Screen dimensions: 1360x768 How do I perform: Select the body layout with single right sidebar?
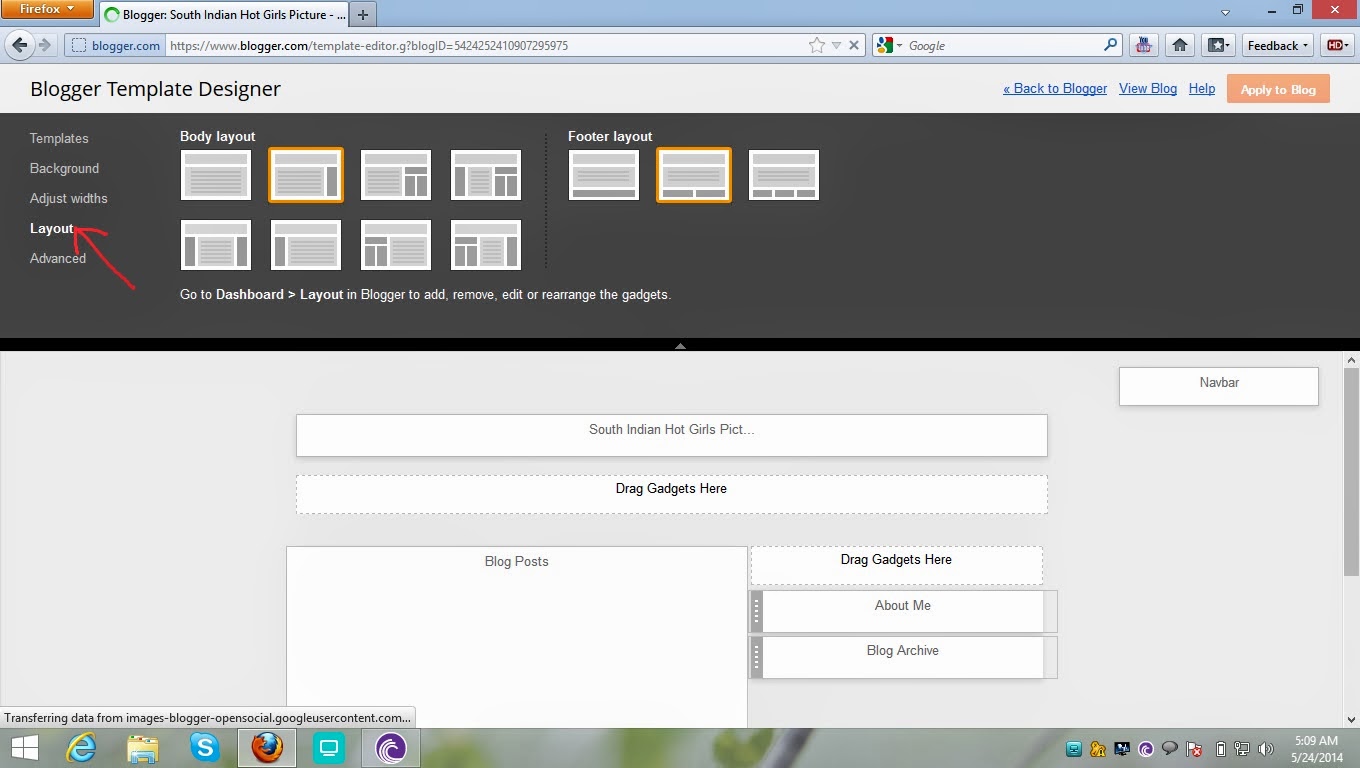coord(306,175)
